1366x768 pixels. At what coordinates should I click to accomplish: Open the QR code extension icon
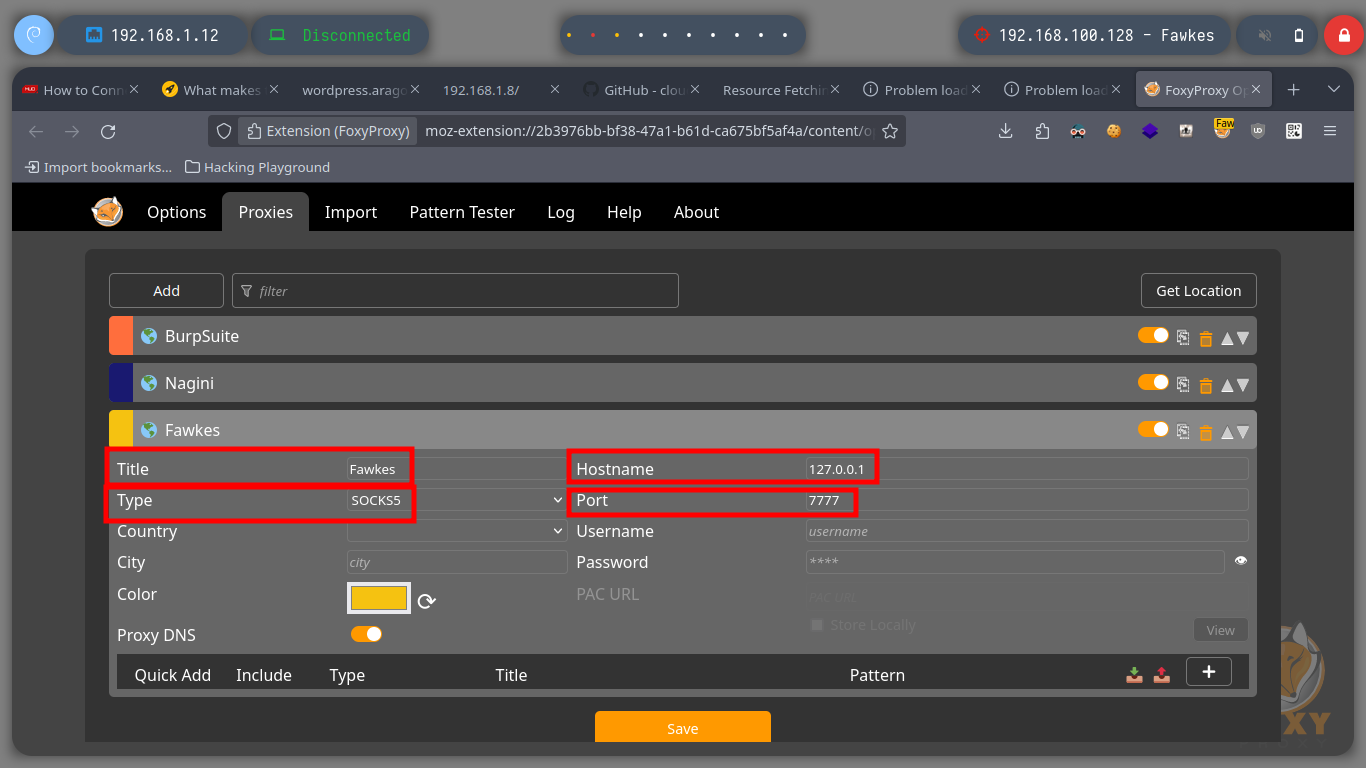(x=1294, y=131)
